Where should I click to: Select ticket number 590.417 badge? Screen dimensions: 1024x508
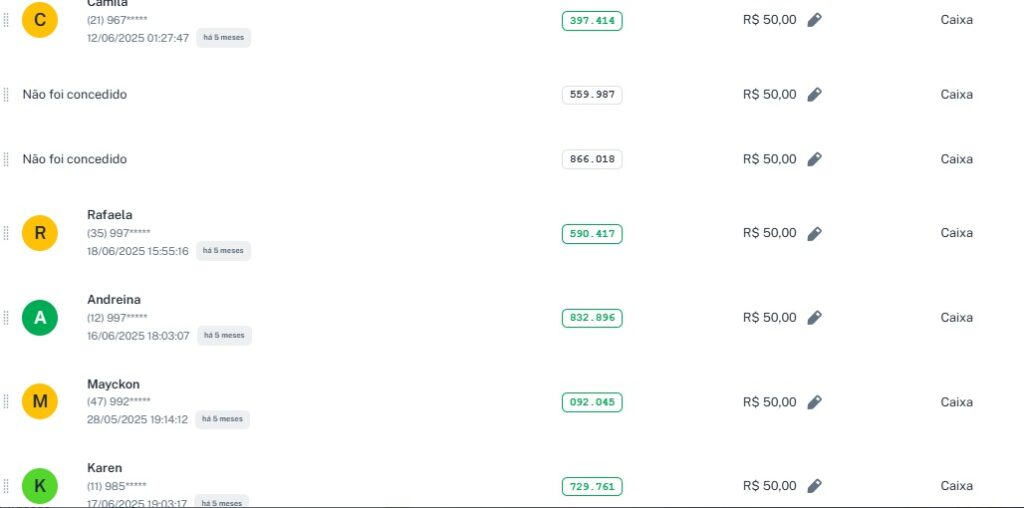point(592,234)
